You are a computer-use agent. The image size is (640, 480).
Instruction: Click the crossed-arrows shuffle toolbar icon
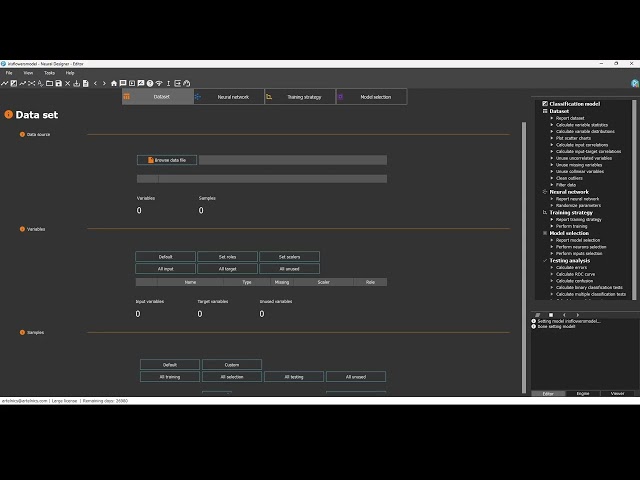[x=31, y=83]
